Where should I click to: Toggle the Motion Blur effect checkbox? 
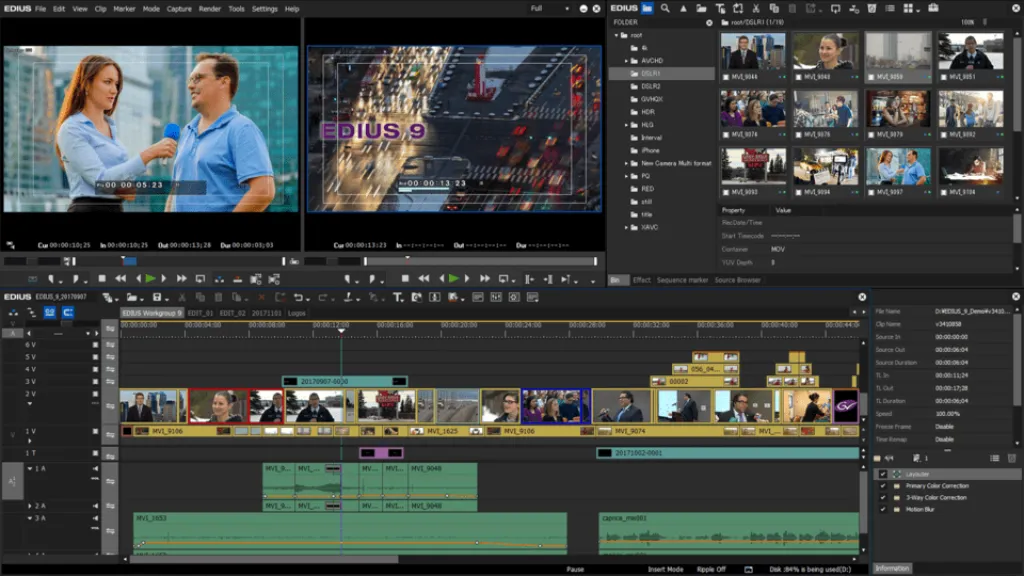[883, 509]
